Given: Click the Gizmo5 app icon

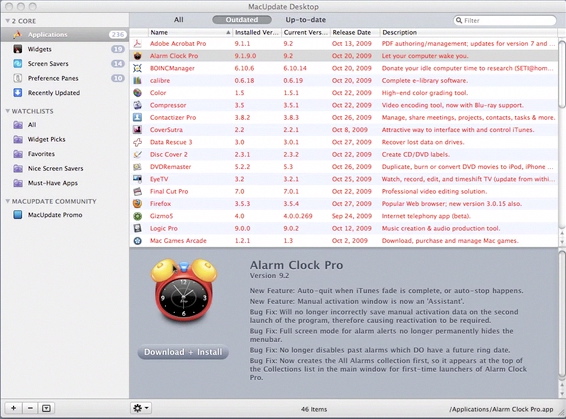Looking at the screenshot, I should [x=138, y=216].
